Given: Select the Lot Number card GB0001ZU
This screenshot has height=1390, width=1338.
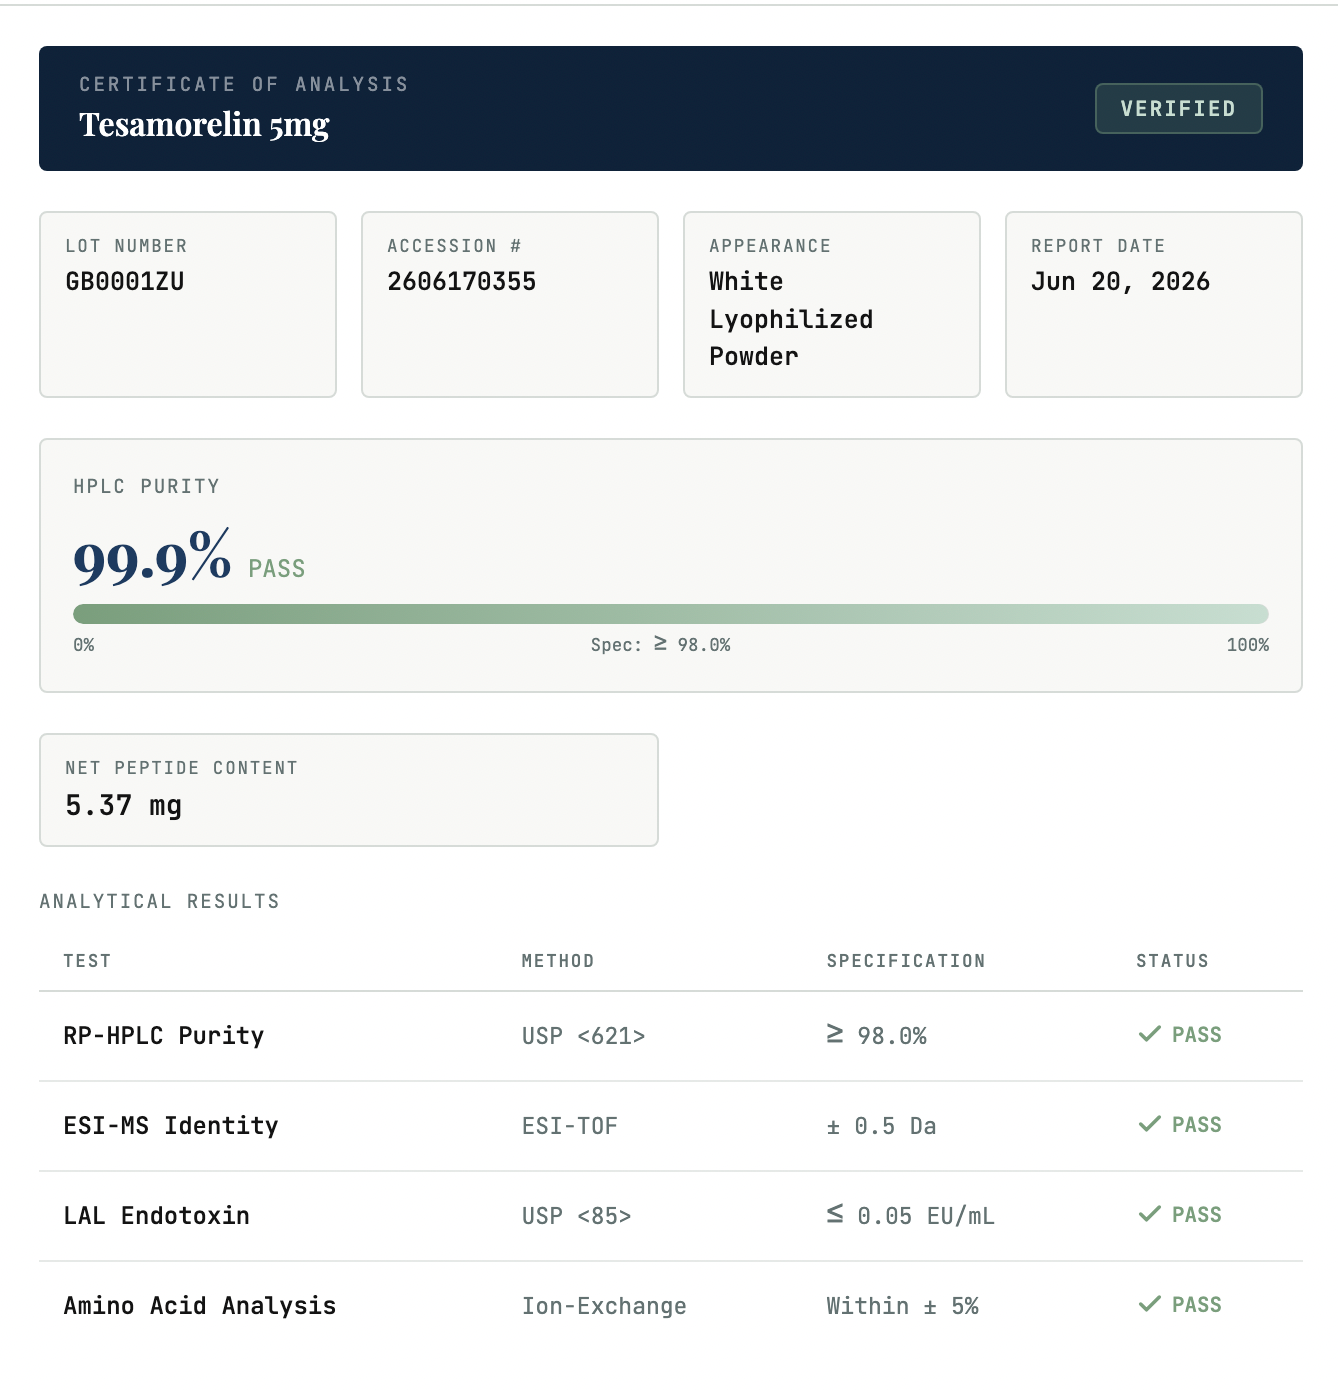Looking at the screenshot, I should (x=188, y=304).
